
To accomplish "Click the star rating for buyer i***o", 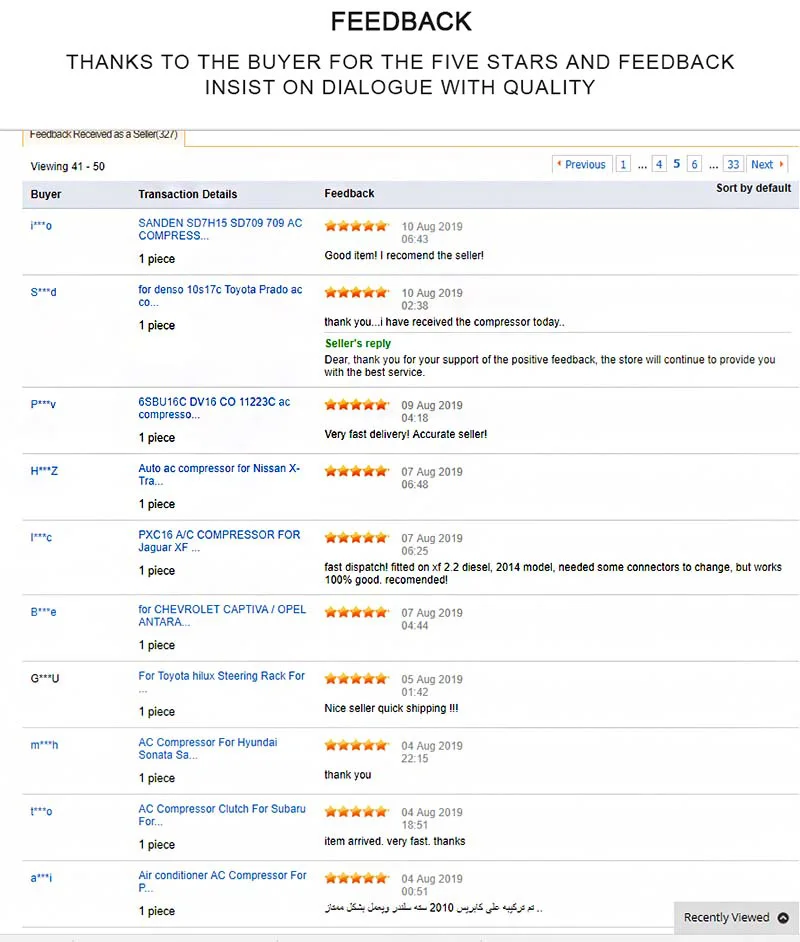I will coord(357,226).
